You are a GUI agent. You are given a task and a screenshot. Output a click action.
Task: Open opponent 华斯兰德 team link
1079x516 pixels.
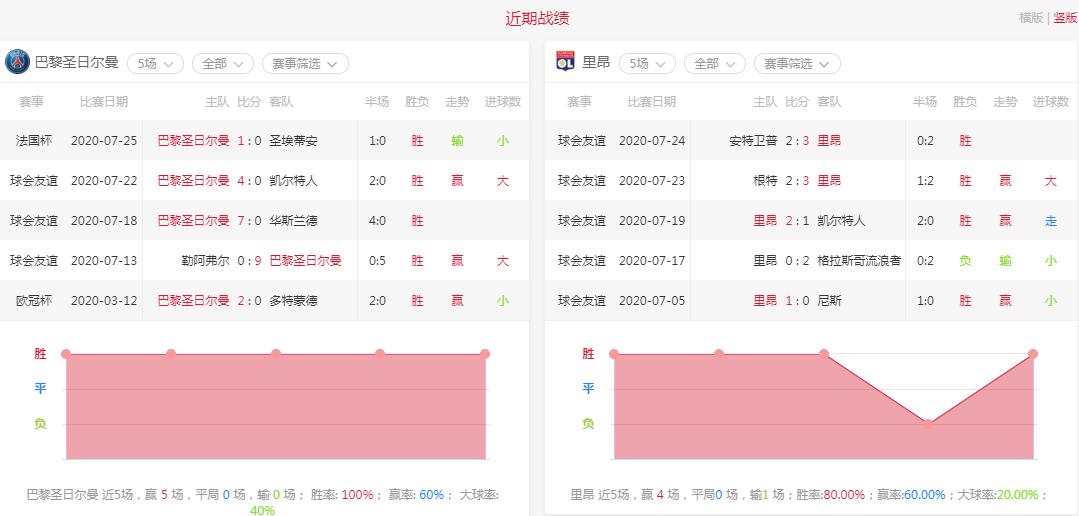coord(293,221)
